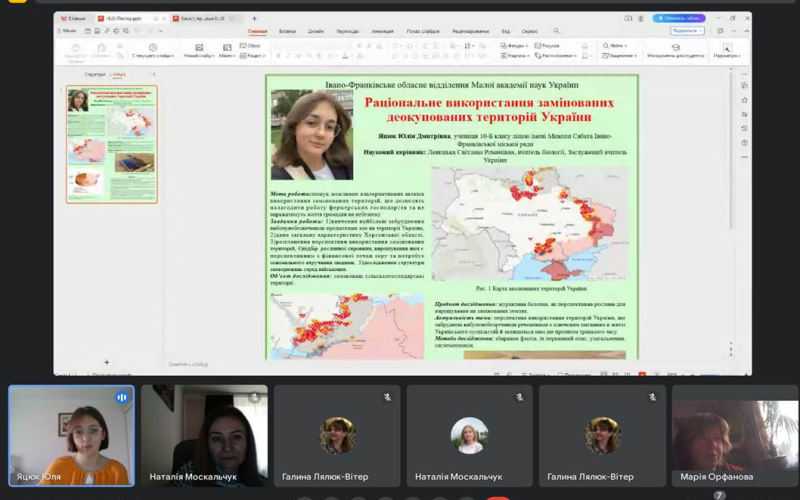Open the Переходы ribbon tab
The height and width of the screenshot is (500, 800).
point(347,32)
